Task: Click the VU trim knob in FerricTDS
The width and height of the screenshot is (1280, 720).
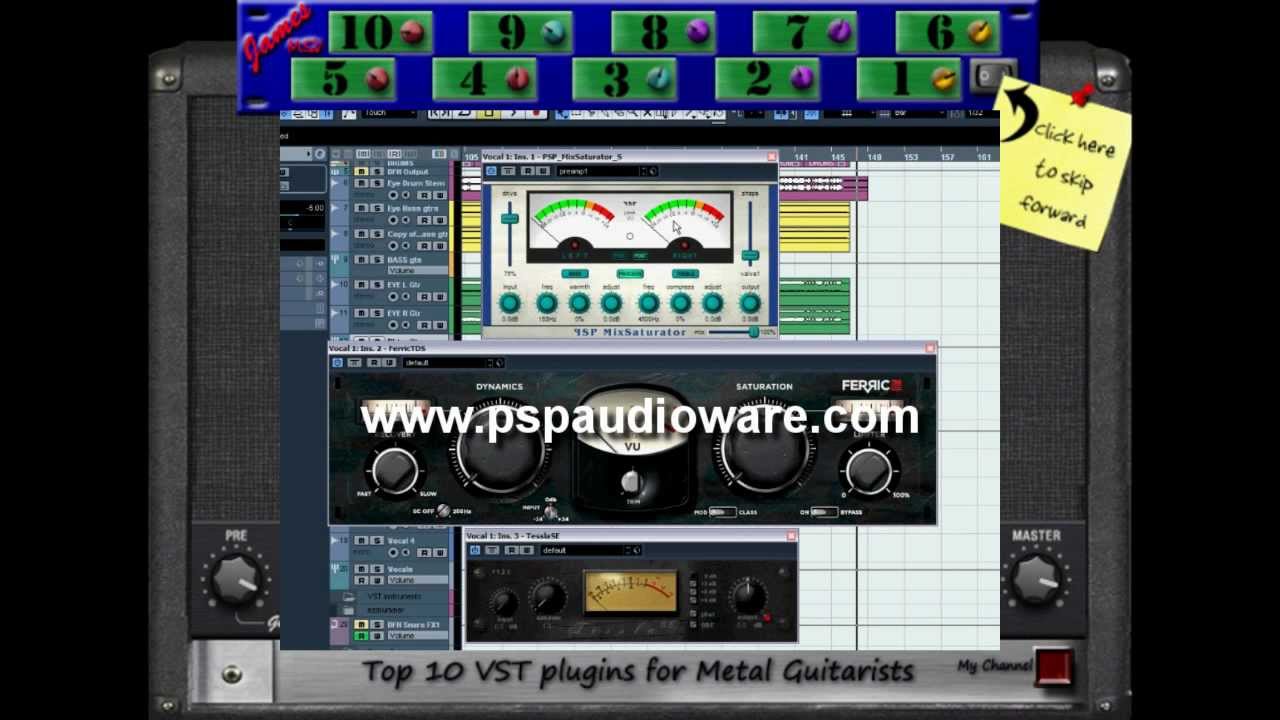Action: pyautogui.click(x=631, y=483)
